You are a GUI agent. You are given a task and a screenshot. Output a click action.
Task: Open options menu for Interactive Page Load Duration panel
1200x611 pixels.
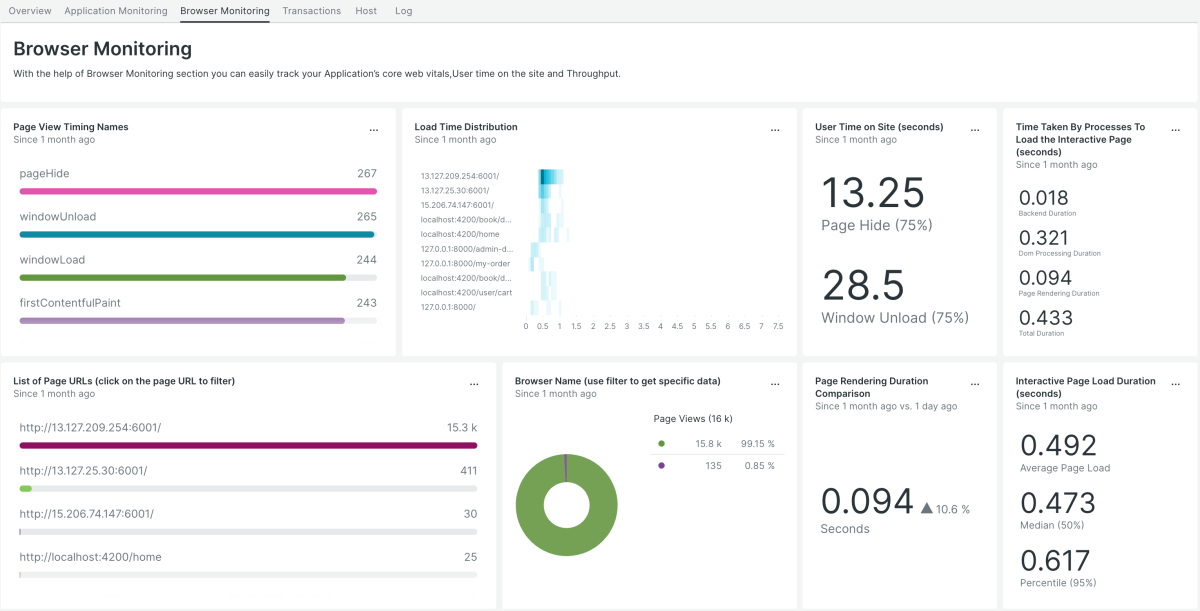pyautogui.click(x=1175, y=383)
